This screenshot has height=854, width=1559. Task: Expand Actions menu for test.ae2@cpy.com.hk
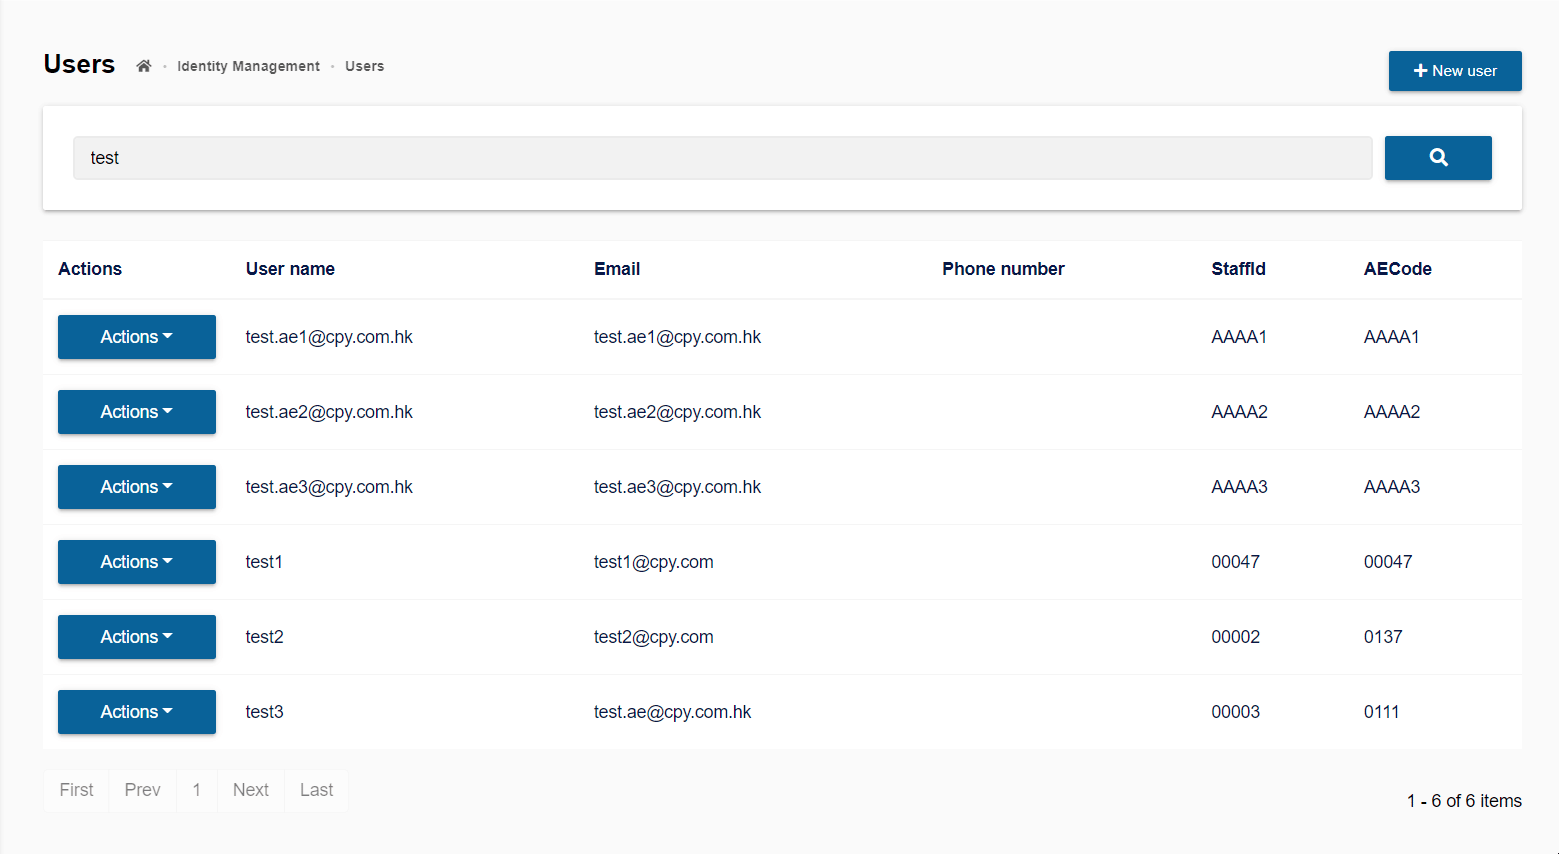136,412
